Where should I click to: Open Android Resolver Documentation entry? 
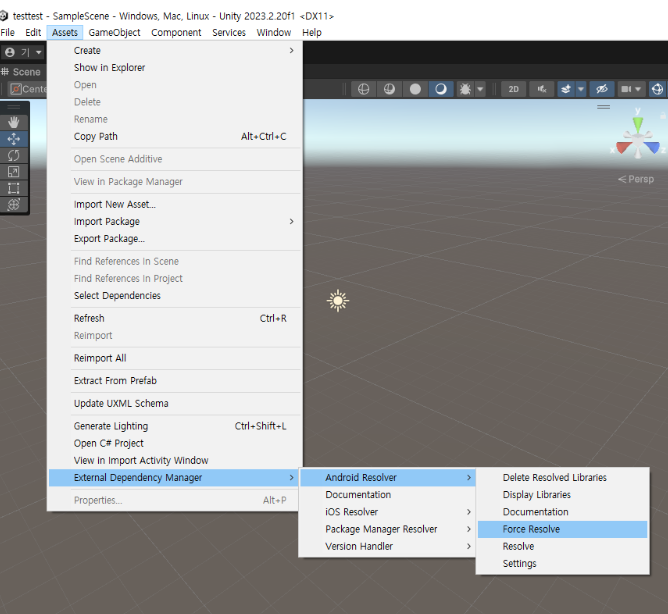(x=562, y=512)
